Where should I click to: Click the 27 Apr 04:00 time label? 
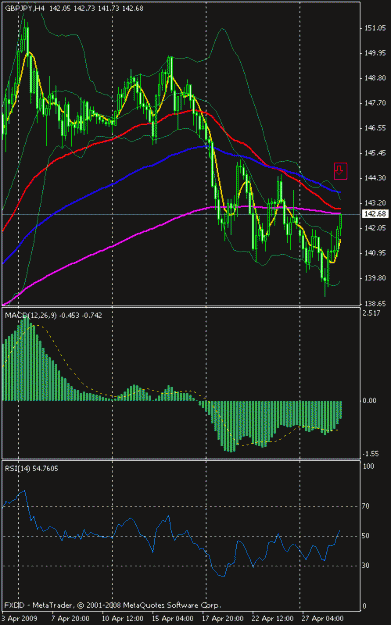click(x=322, y=619)
